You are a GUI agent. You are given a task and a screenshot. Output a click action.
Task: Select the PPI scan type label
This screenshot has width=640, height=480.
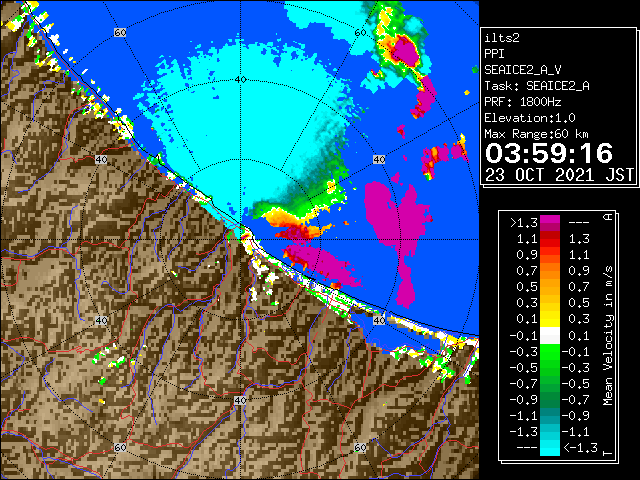(494, 54)
